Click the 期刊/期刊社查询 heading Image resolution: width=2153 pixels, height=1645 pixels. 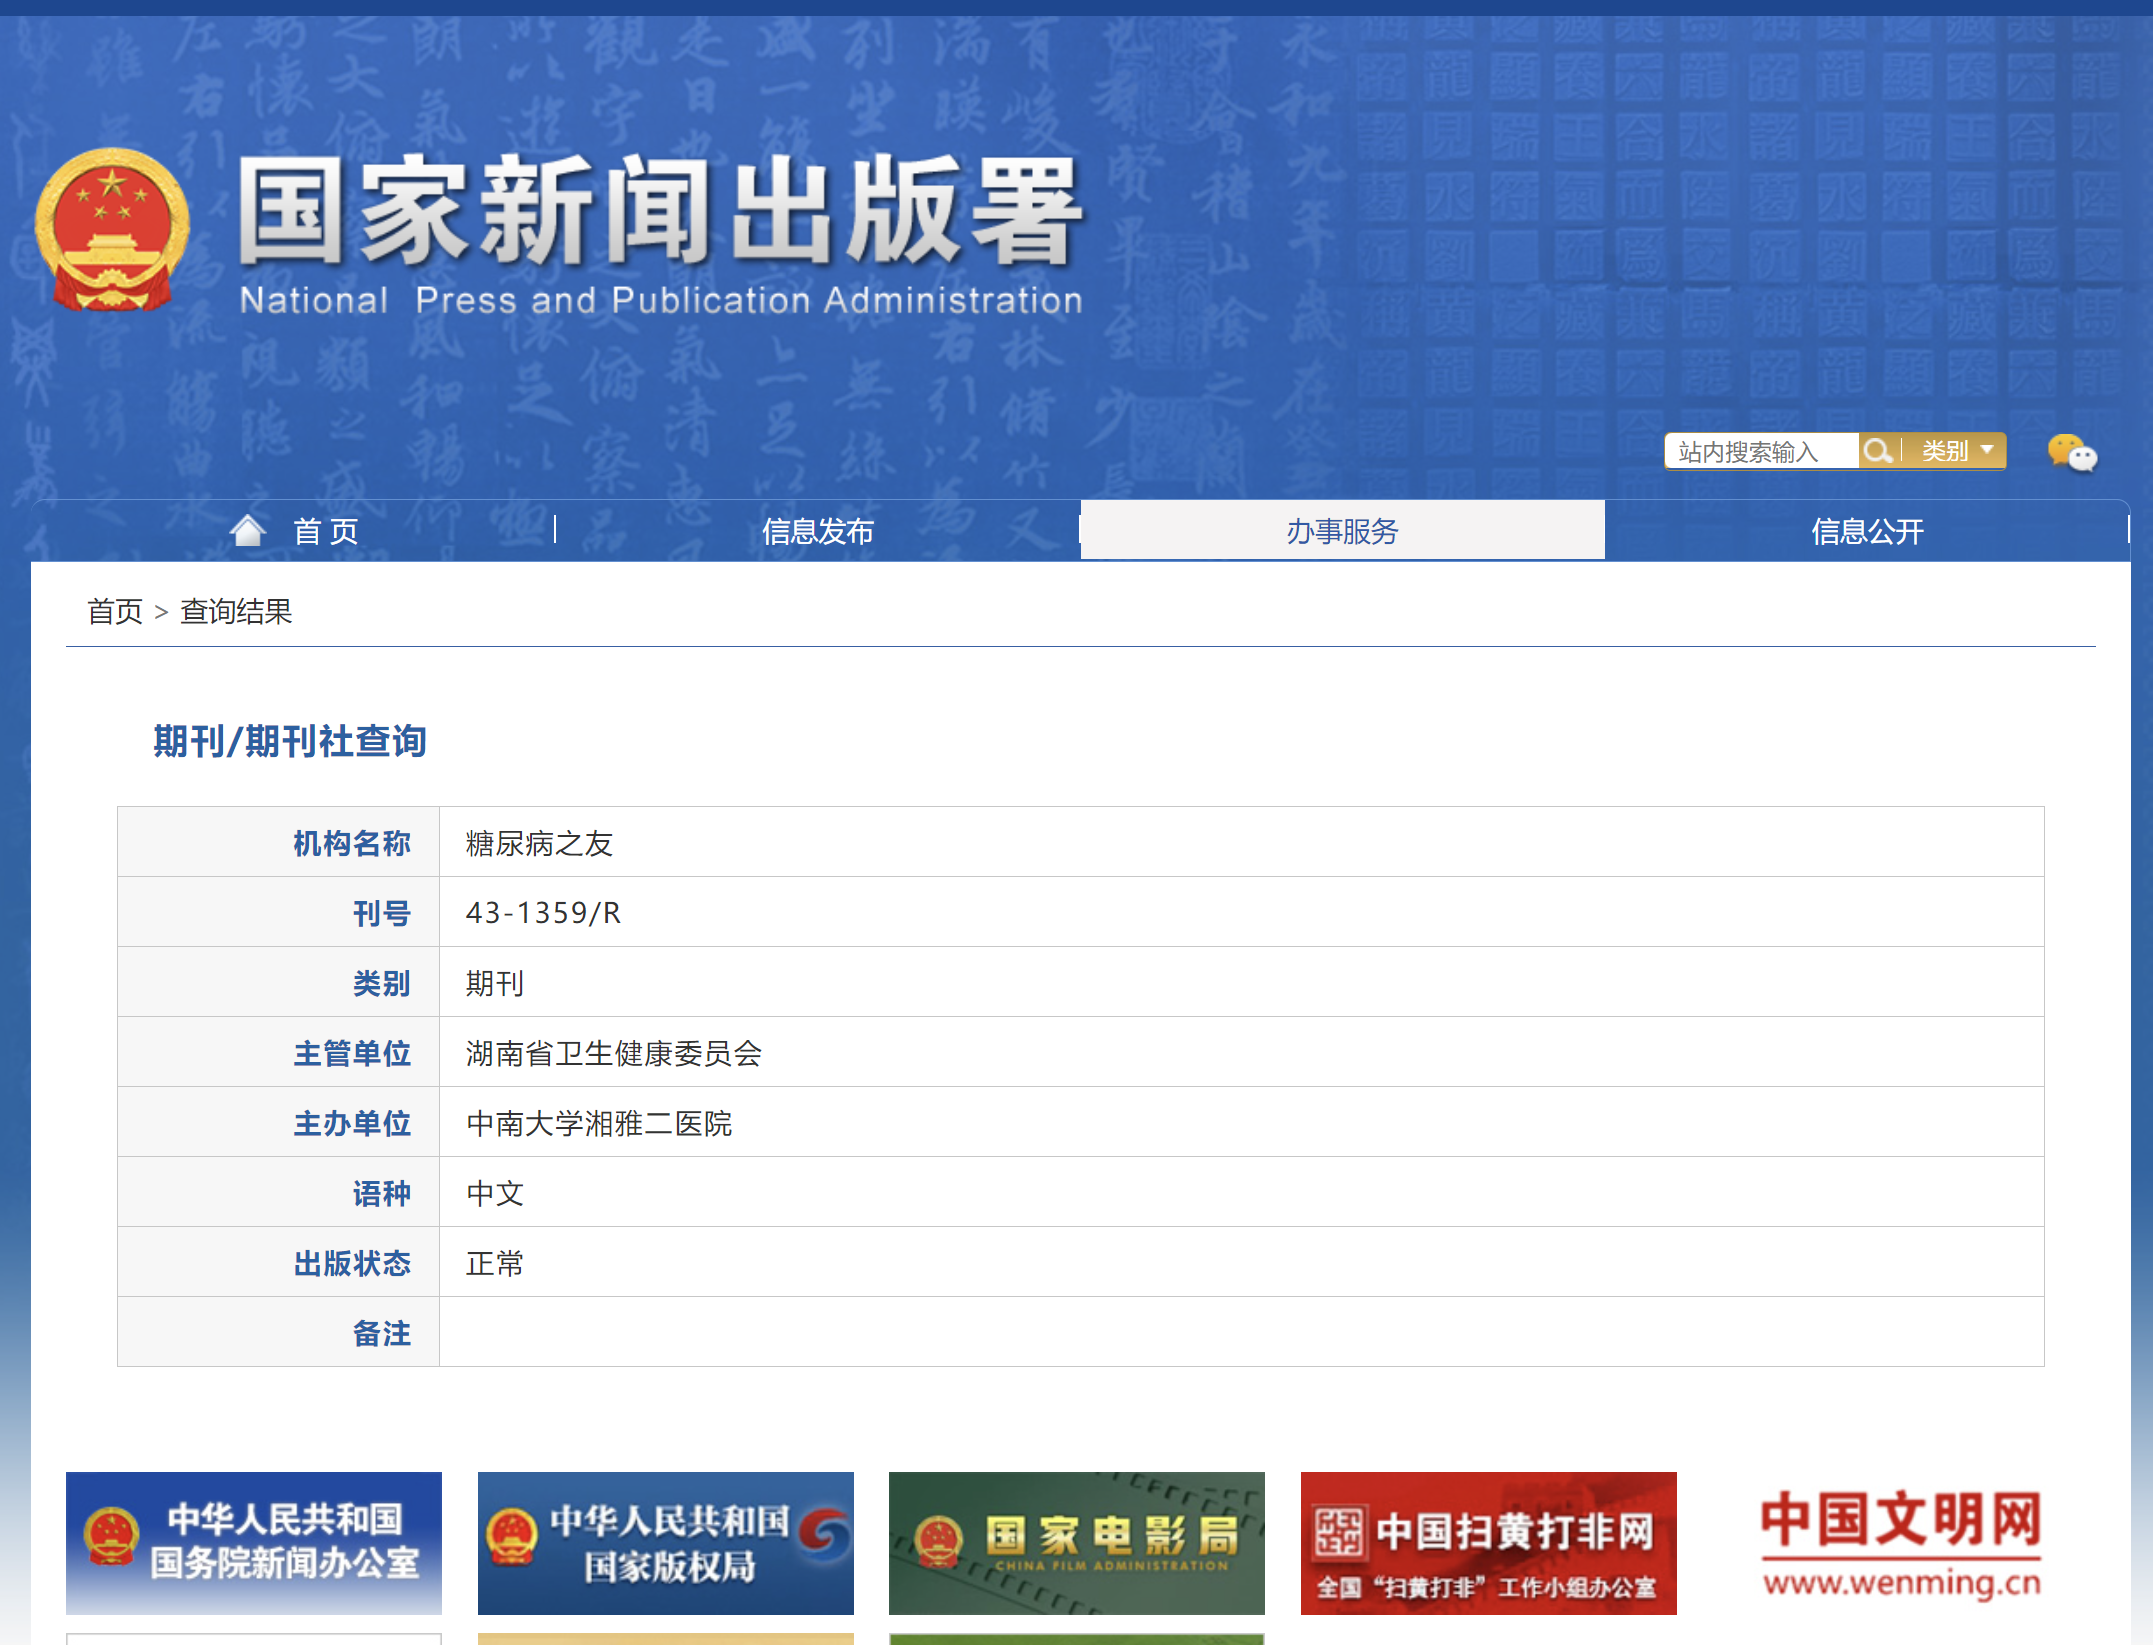pyautogui.click(x=290, y=741)
